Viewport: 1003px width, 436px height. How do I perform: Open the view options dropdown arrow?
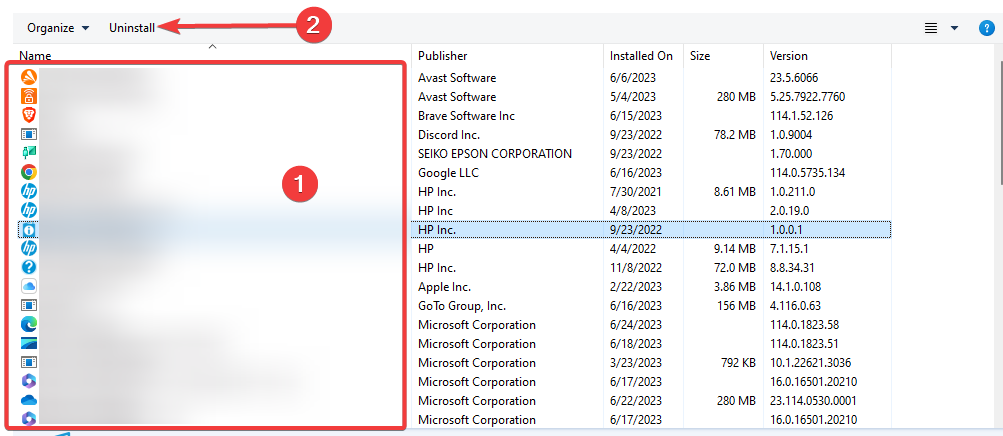954,28
